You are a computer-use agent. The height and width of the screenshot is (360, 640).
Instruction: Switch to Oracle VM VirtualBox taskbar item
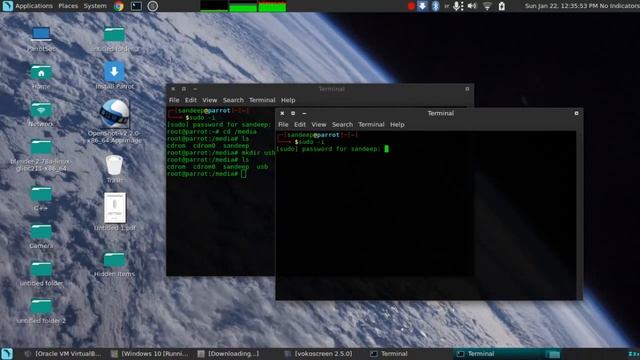click(63, 353)
